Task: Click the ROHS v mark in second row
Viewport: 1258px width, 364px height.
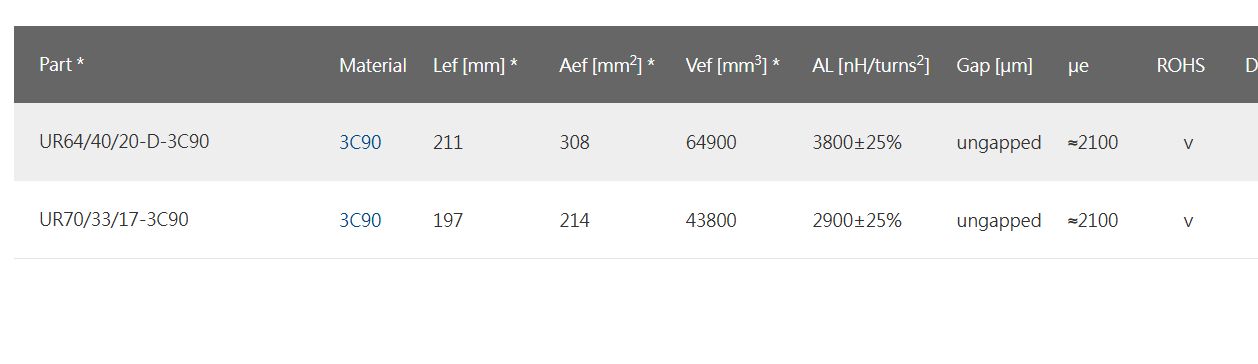Action: coord(1188,221)
